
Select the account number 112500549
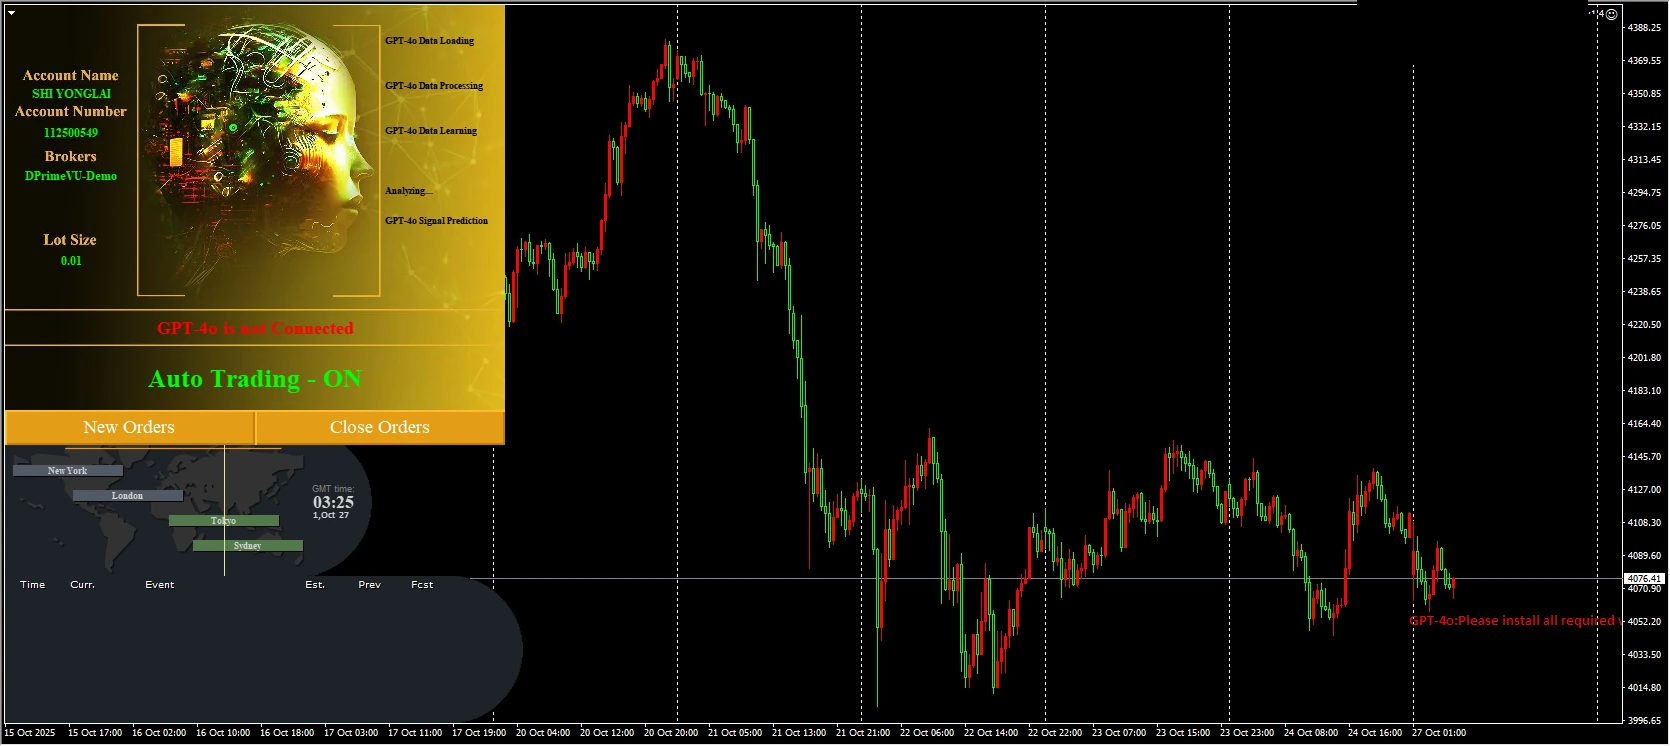click(71, 133)
